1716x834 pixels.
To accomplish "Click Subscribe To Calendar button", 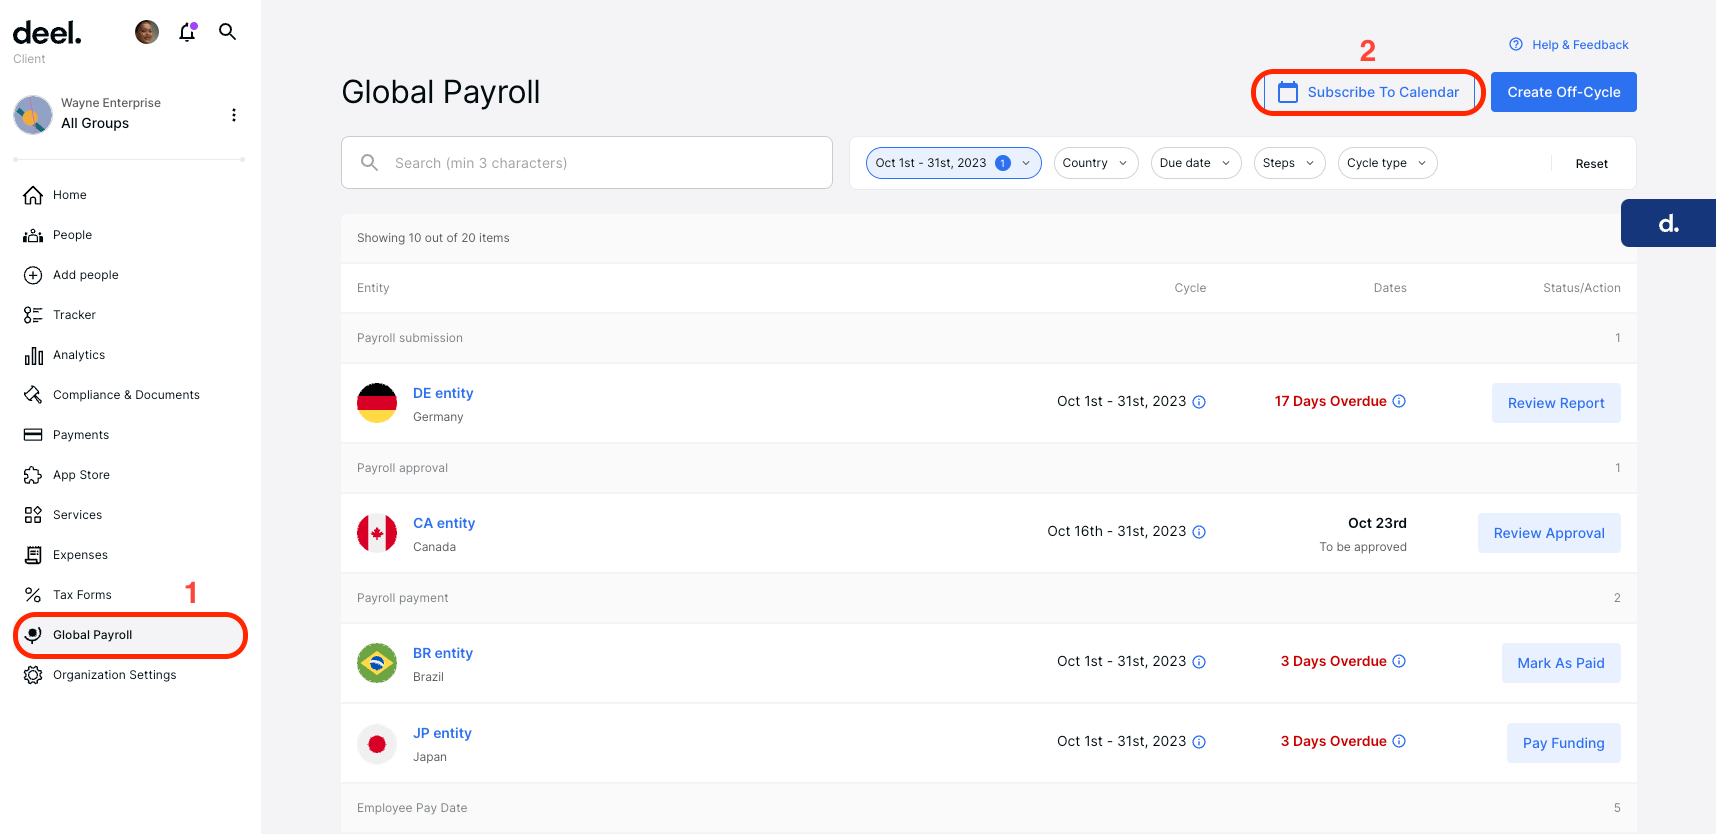I will click(x=1369, y=92).
